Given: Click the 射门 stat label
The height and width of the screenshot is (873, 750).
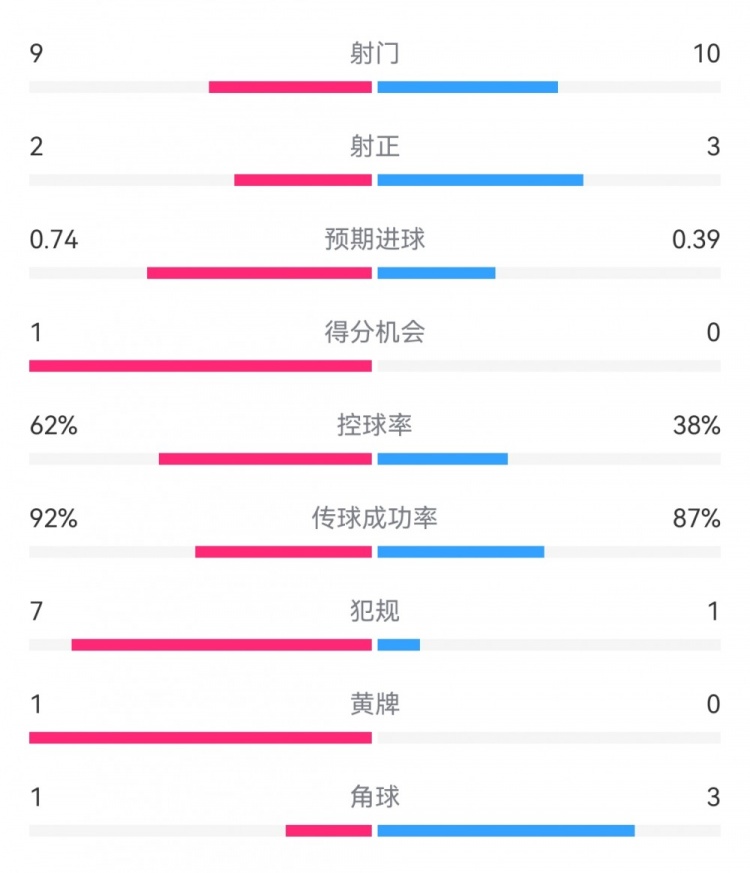Looking at the screenshot, I should pos(375,54).
